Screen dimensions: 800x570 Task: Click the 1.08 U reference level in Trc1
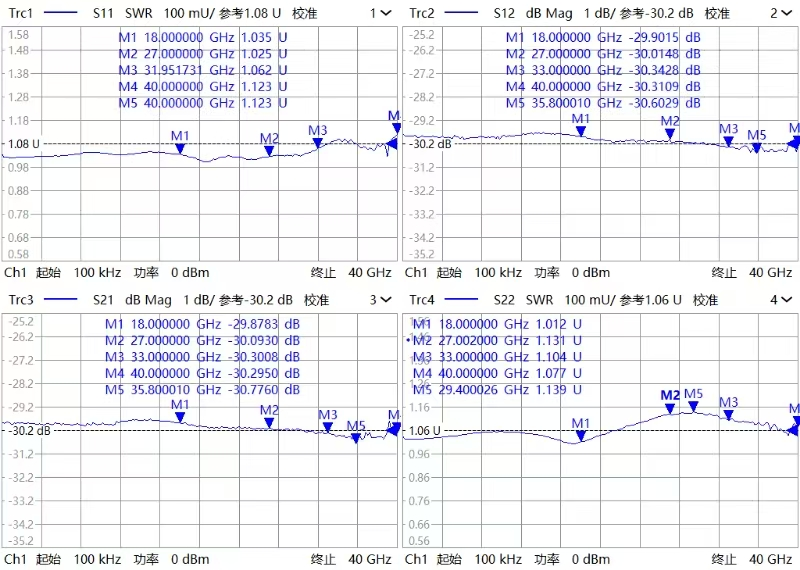point(263,13)
